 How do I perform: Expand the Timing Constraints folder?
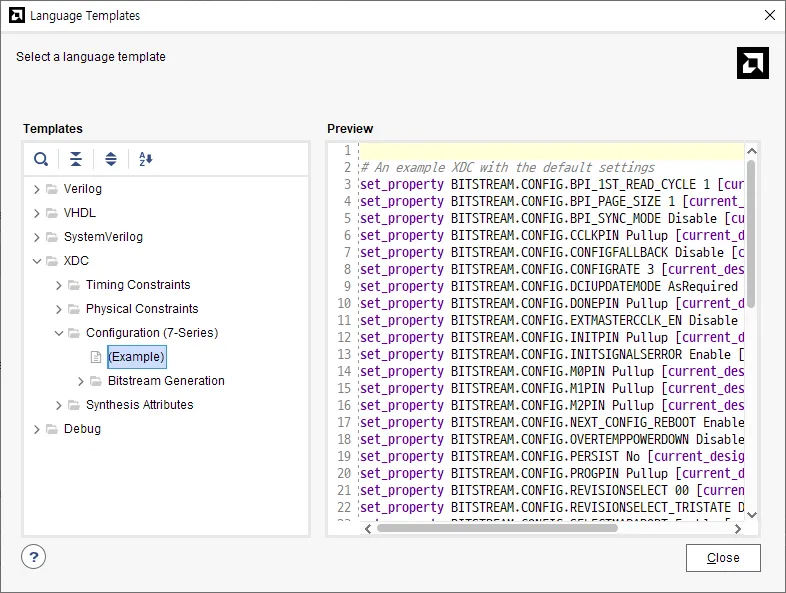click(x=59, y=285)
